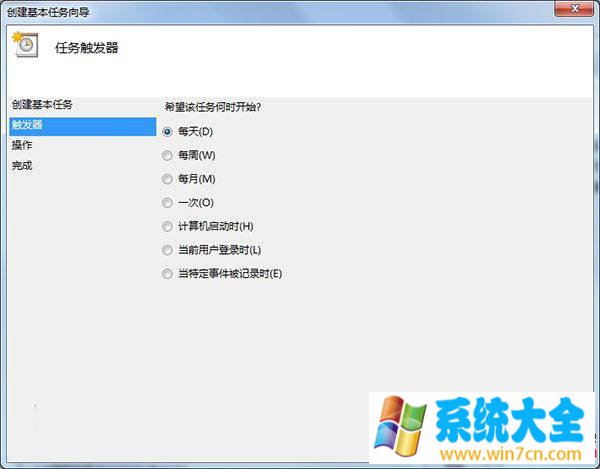
Task: Click the task trigger clock icon
Action: pyautogui.click(x=25, y=44)
